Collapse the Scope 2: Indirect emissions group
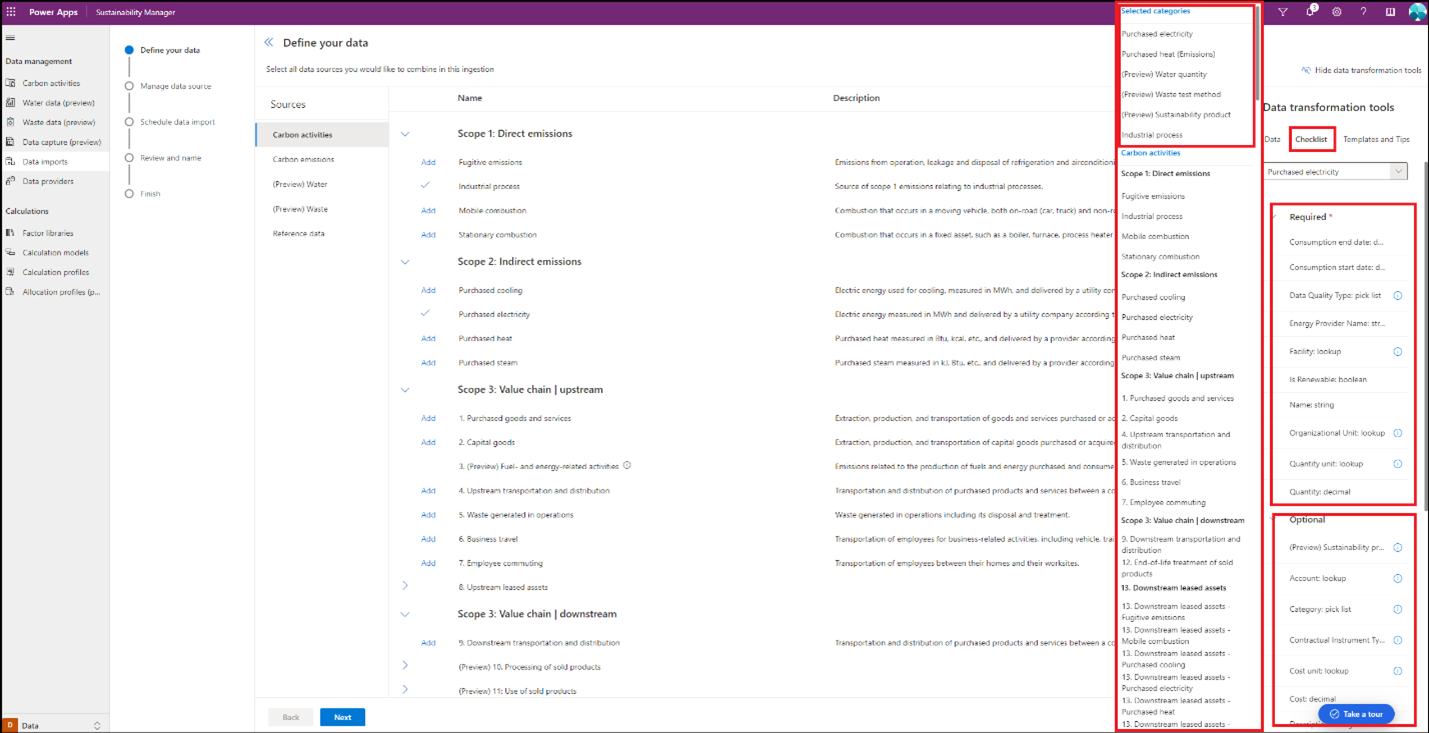 (x=405, y=262)
